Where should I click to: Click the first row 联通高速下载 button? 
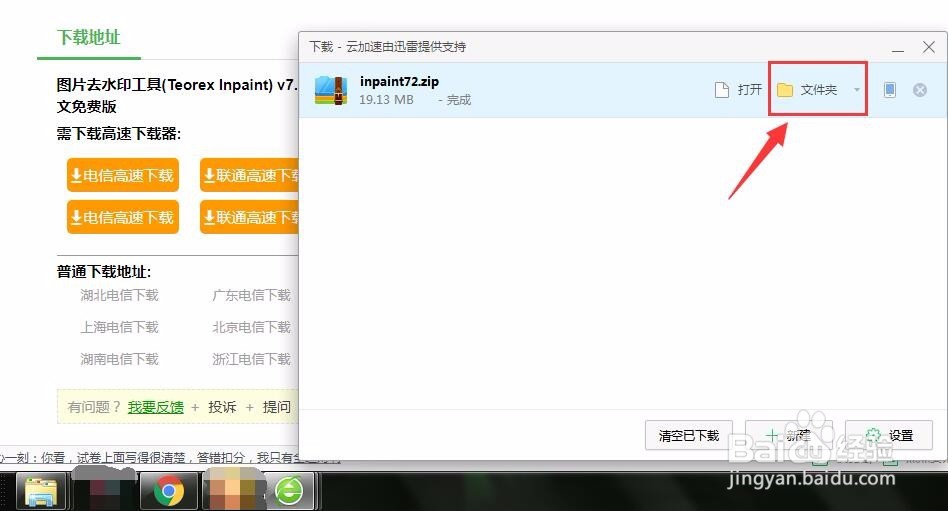[x=250, y=175]
